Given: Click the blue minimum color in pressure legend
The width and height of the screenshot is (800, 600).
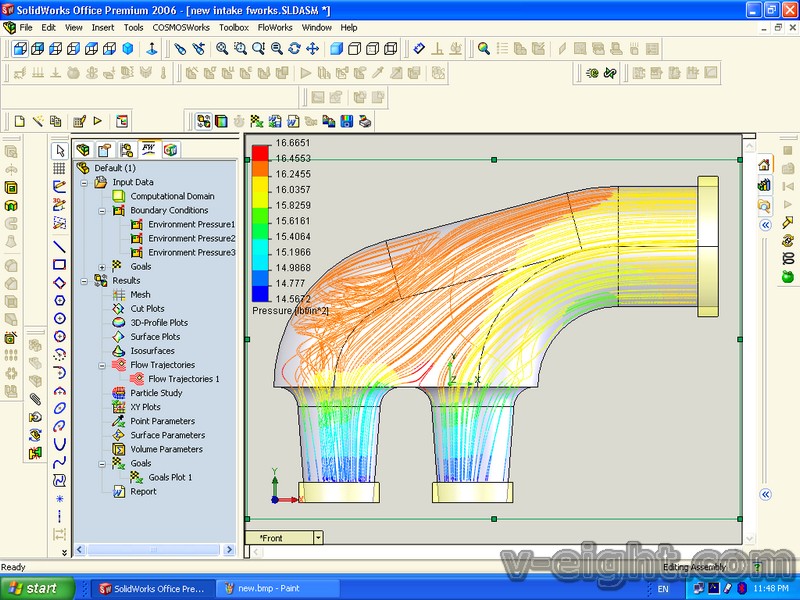Looking at the screenshot, I should (260, 294).
